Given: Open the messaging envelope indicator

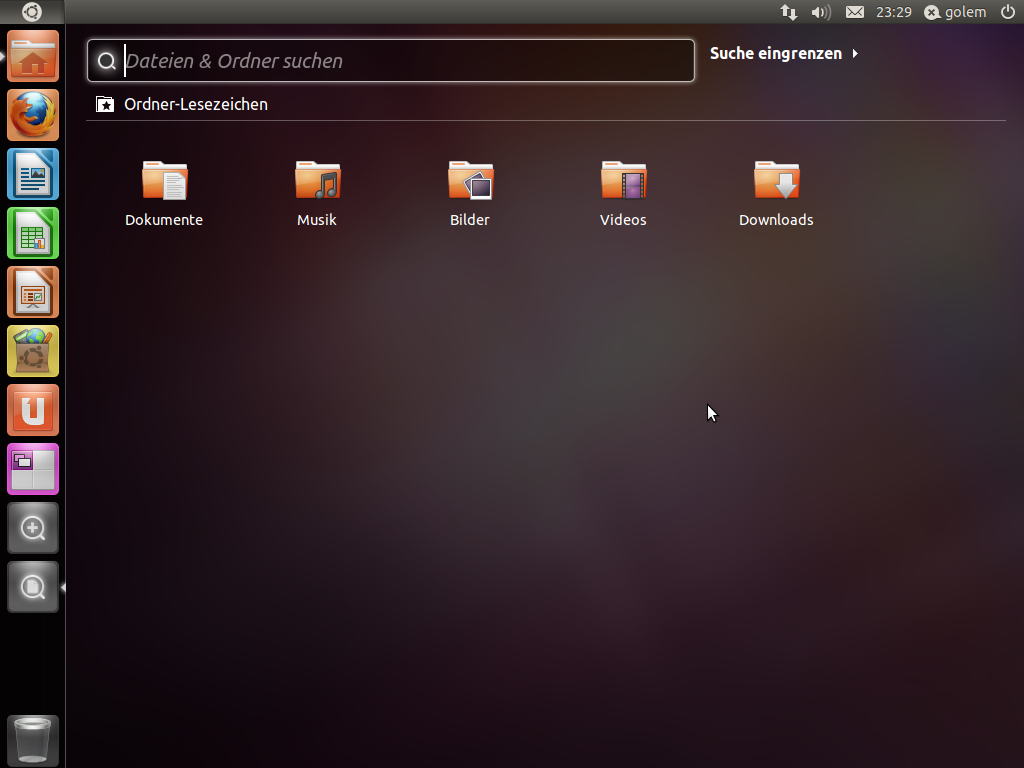Looking at the screenshot, I should click(854, 12).
